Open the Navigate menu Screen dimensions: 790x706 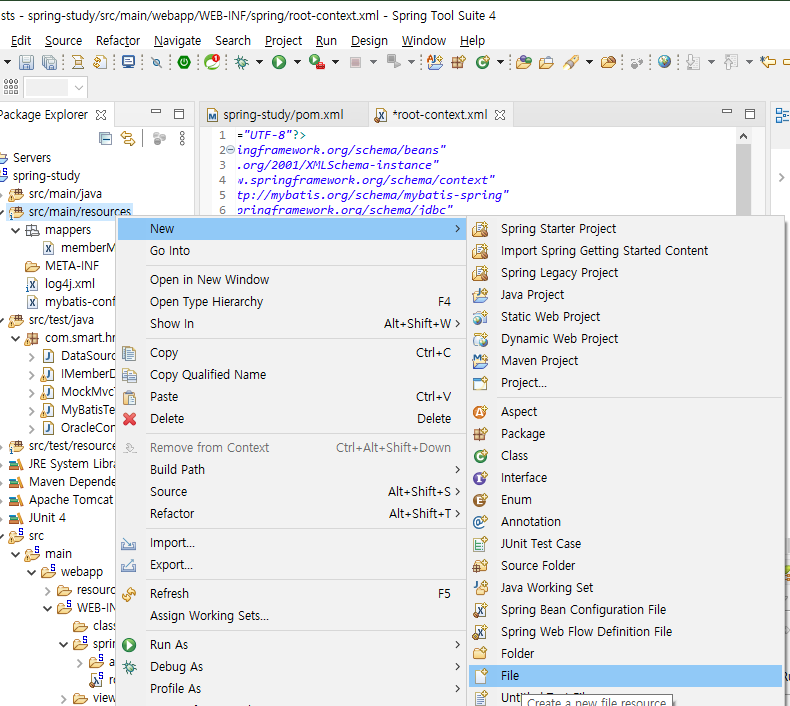tap(177, 41)
